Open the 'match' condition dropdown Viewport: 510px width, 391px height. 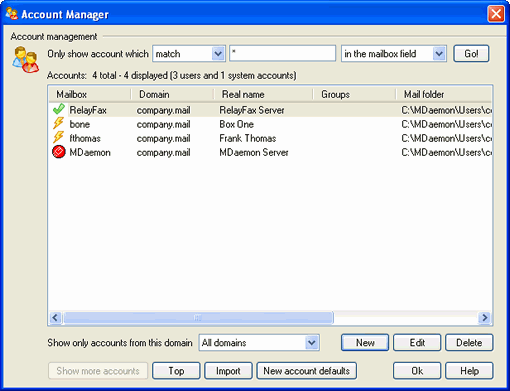click(218, 54)
